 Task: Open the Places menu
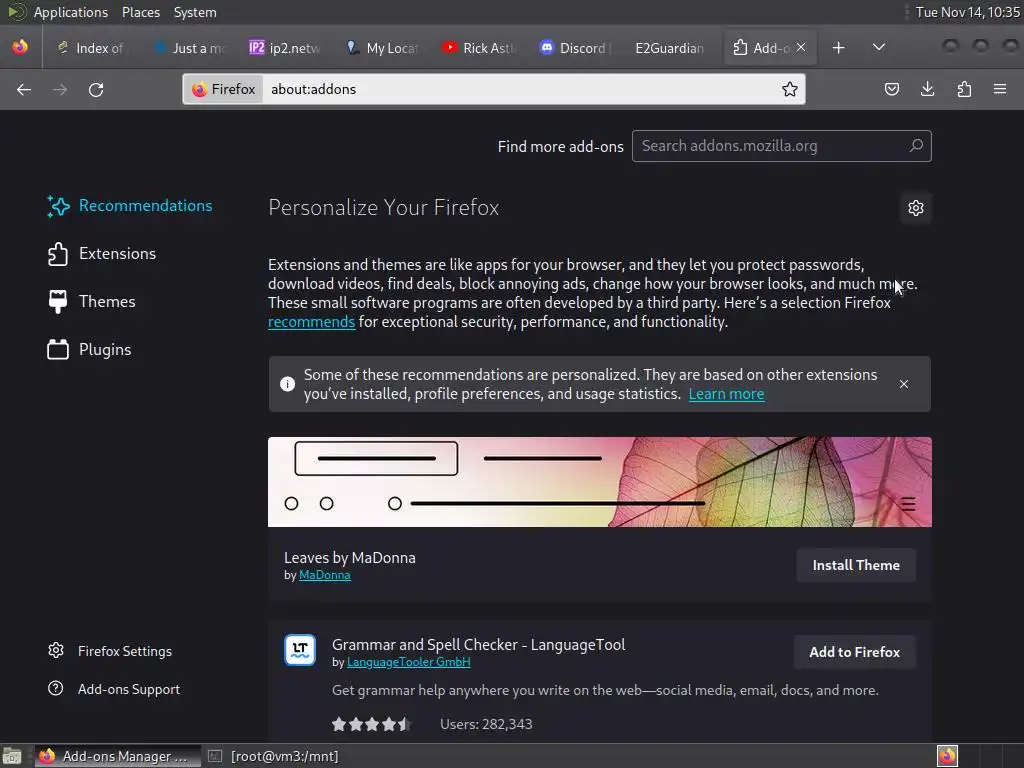pos(140,12)
